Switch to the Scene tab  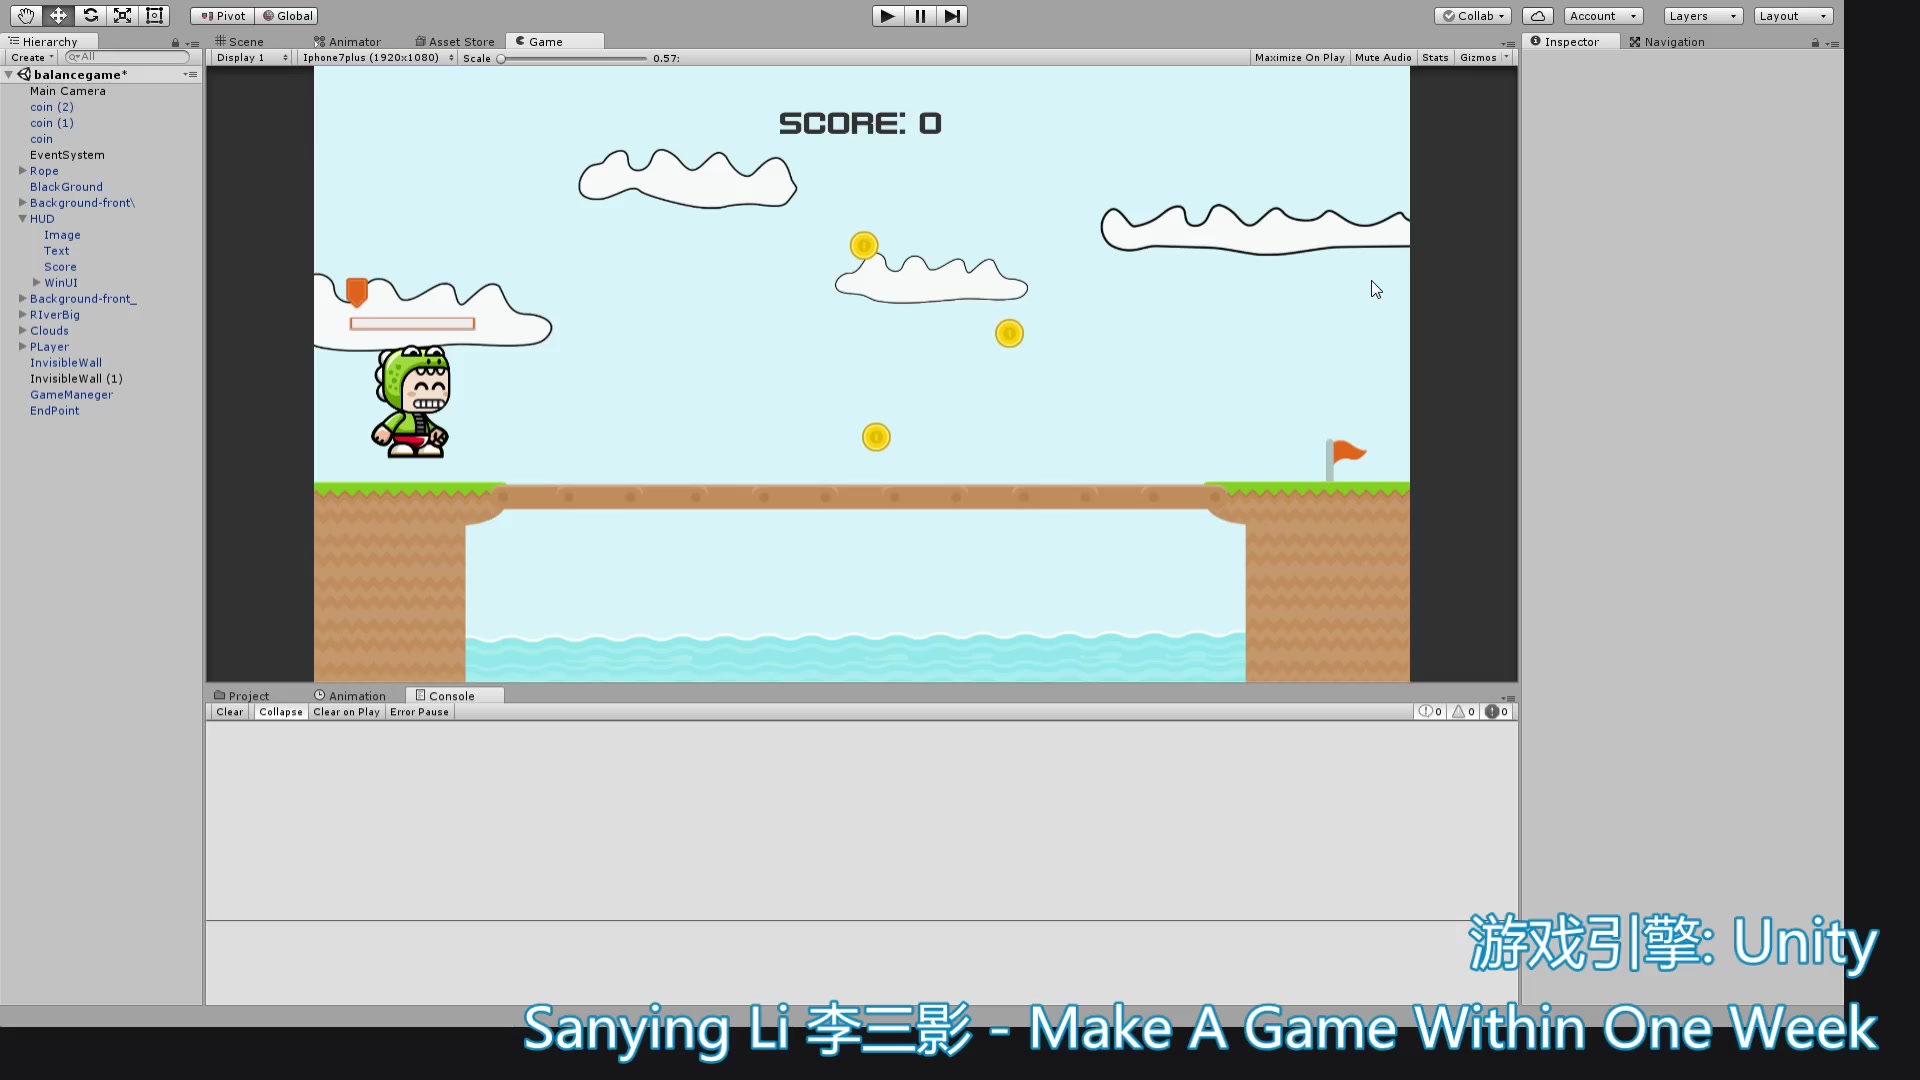[x=240, y=42]
